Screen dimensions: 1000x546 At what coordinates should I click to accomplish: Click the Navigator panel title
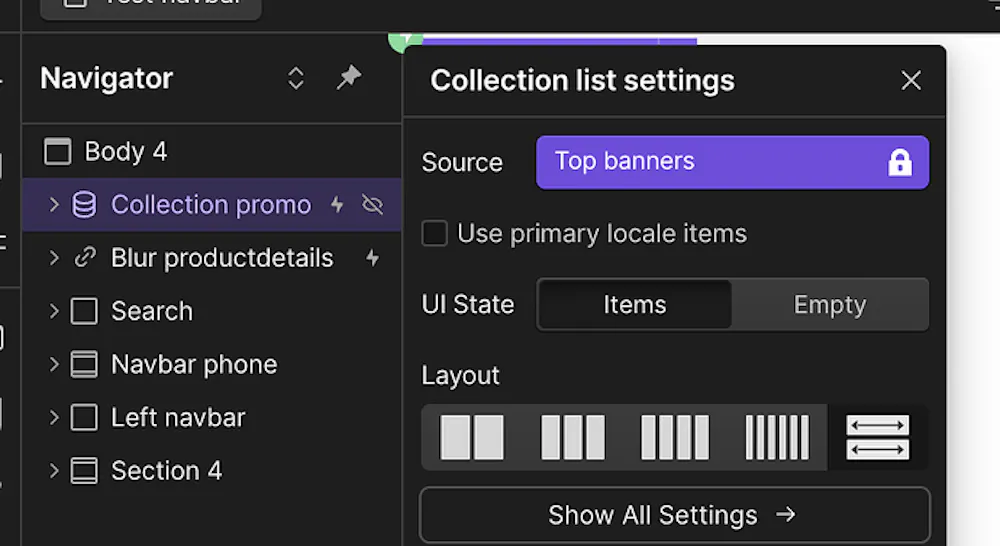click(107, 78)
